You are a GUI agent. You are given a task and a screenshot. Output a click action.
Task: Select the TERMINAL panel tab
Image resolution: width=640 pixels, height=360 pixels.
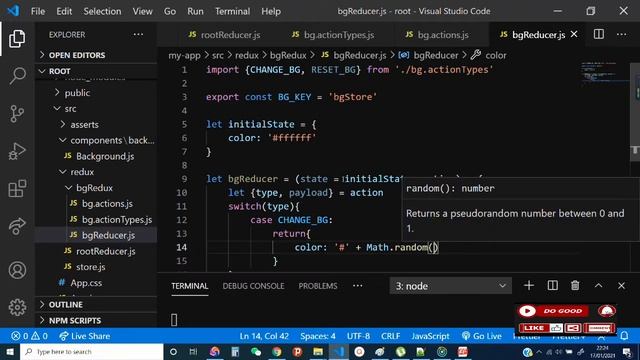click(x=189, y=286)
